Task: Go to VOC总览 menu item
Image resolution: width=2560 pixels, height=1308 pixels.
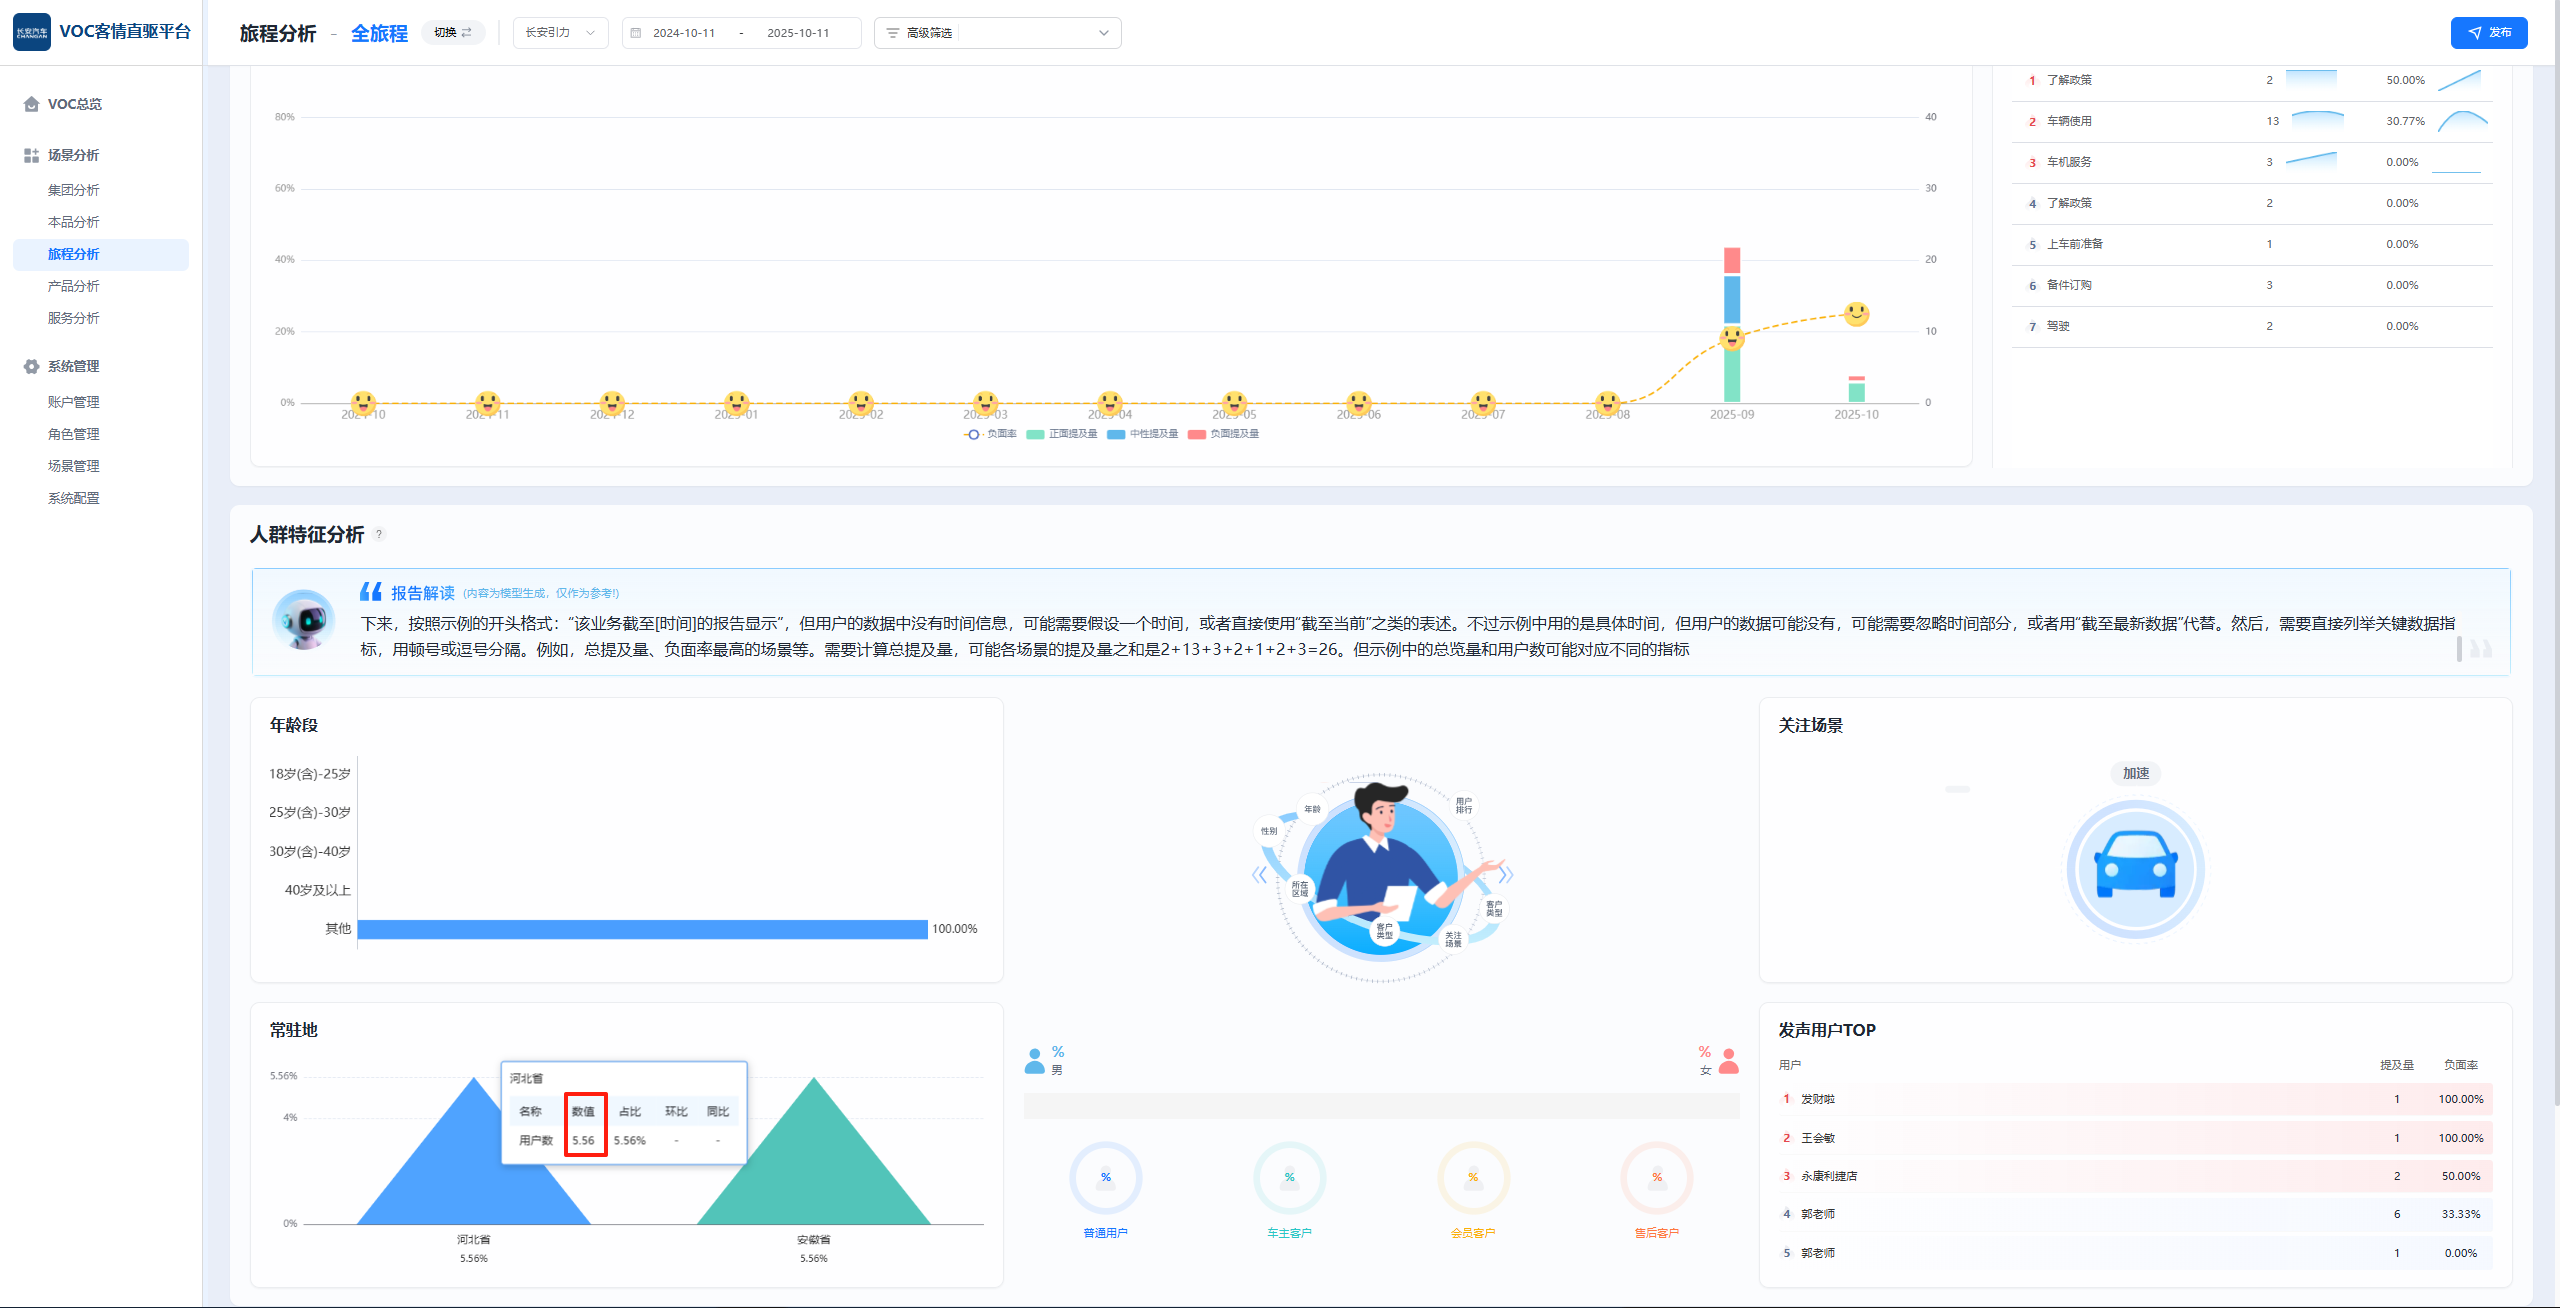Action: (x=74, y=104)
